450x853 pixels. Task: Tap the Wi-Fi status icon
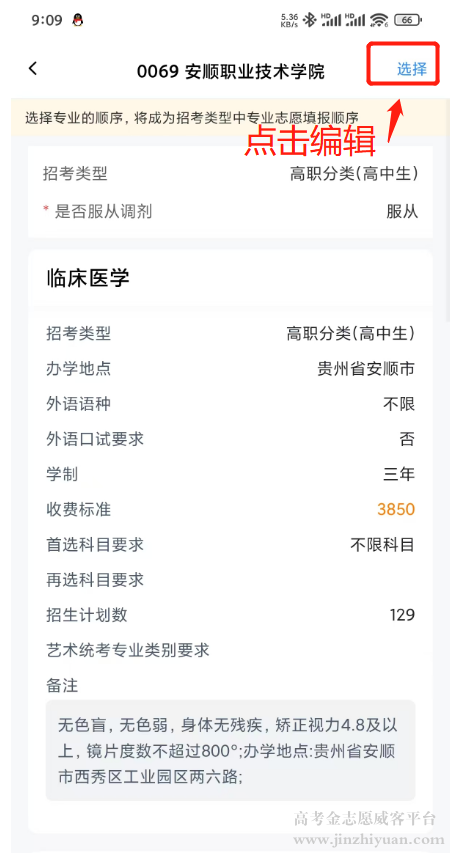pyautogui.click(x=378, y=20)
